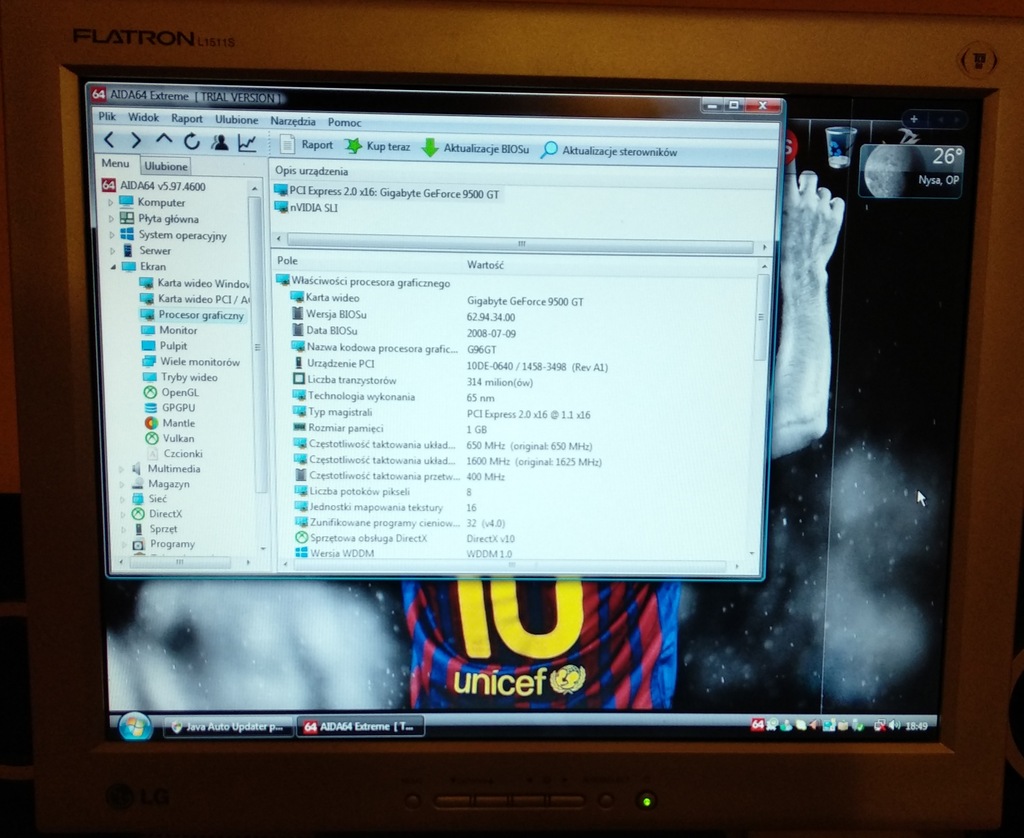
Task: Click the Sprzęt tree icon
Action: (138, 529)
